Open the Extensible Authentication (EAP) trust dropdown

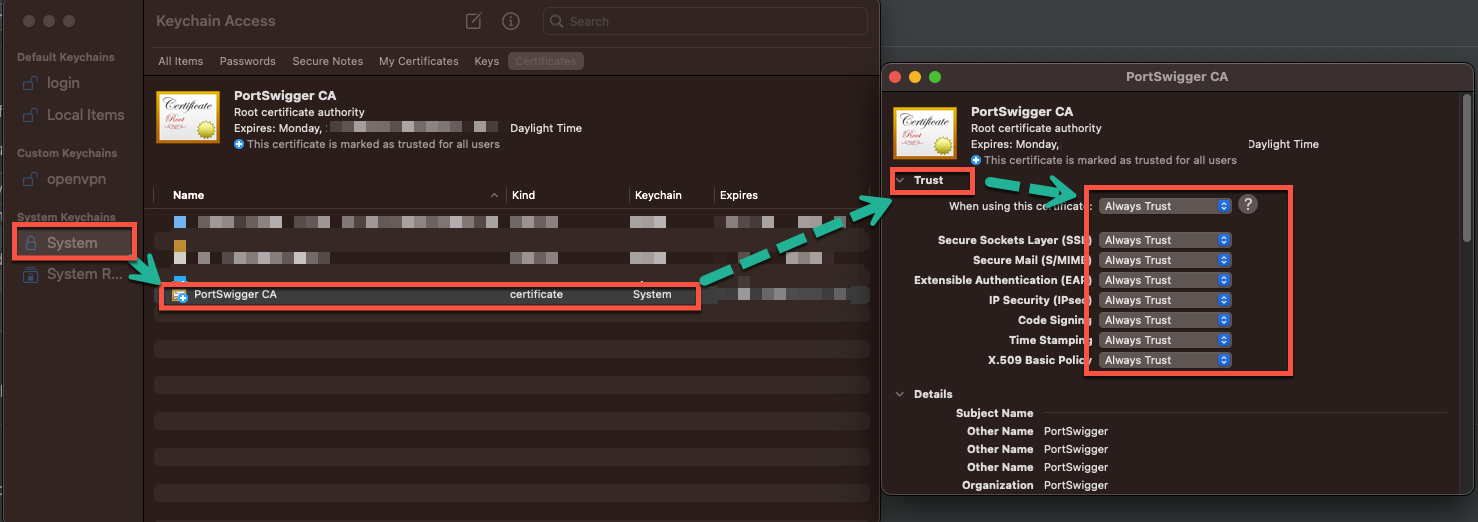pos(1165,280)
